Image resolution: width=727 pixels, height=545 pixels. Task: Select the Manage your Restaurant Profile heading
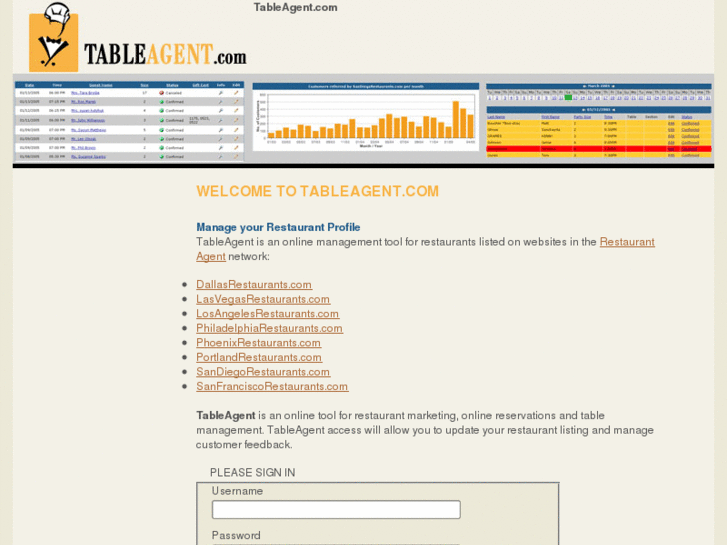[278, 227]
